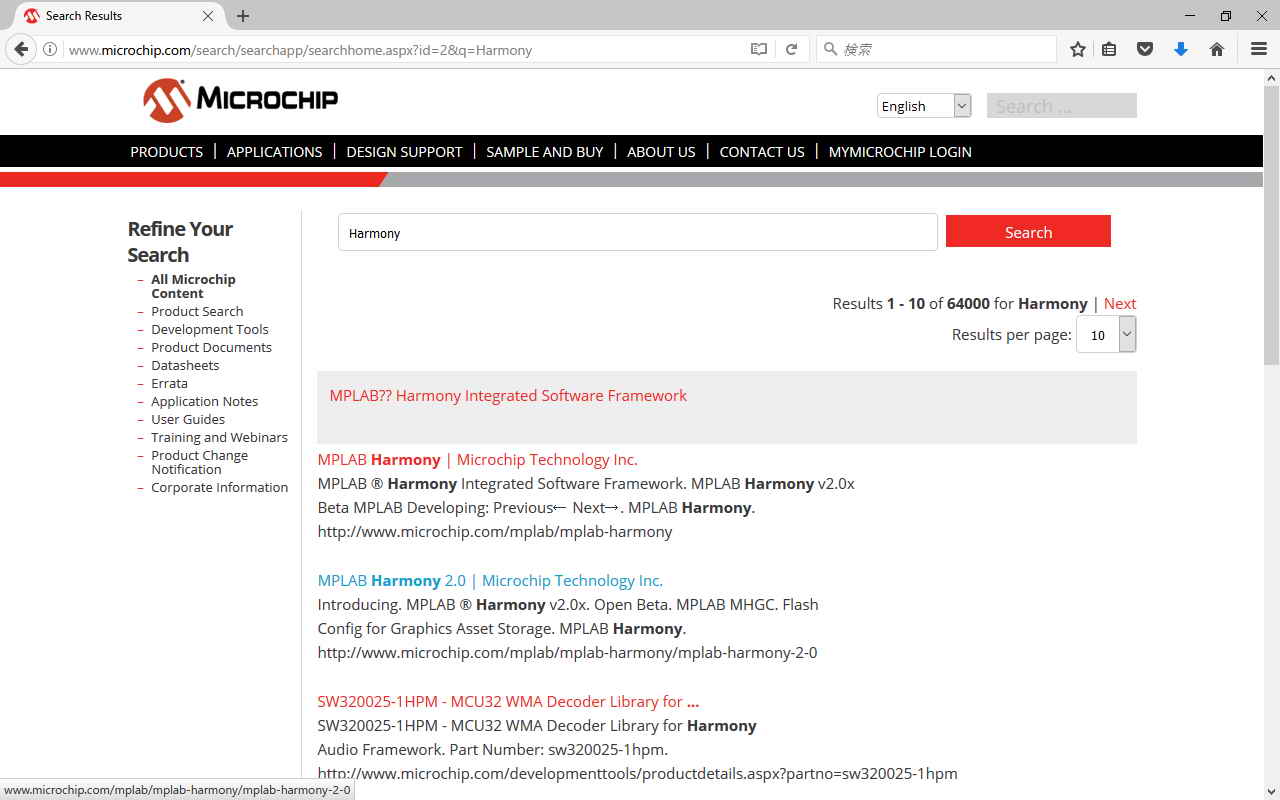
Task: Open the Firefox hamburger menu
Action: (1259, 49)
